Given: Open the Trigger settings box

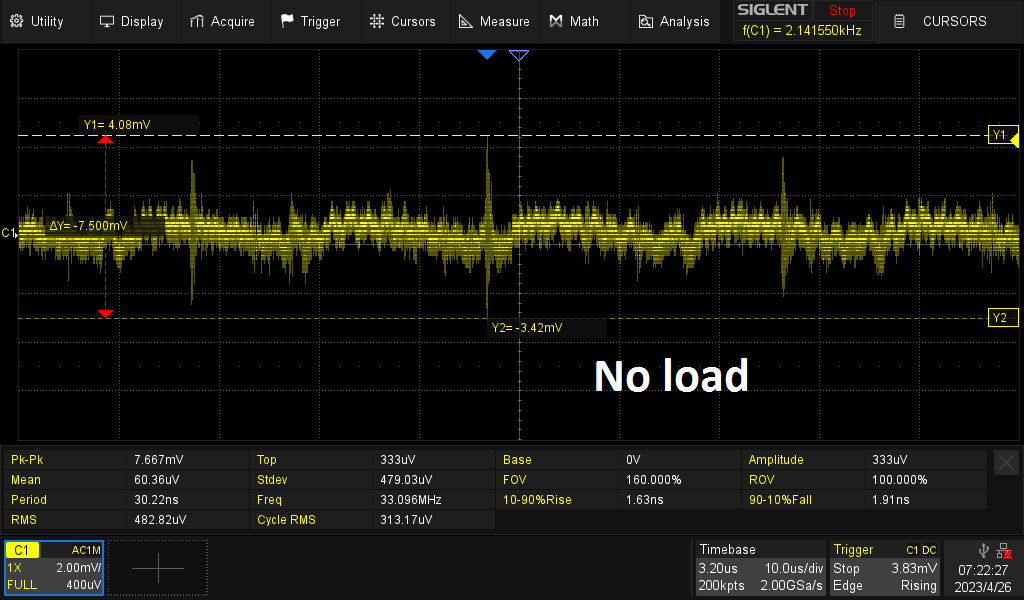Looking at the screenshot, I should [884, 567].
